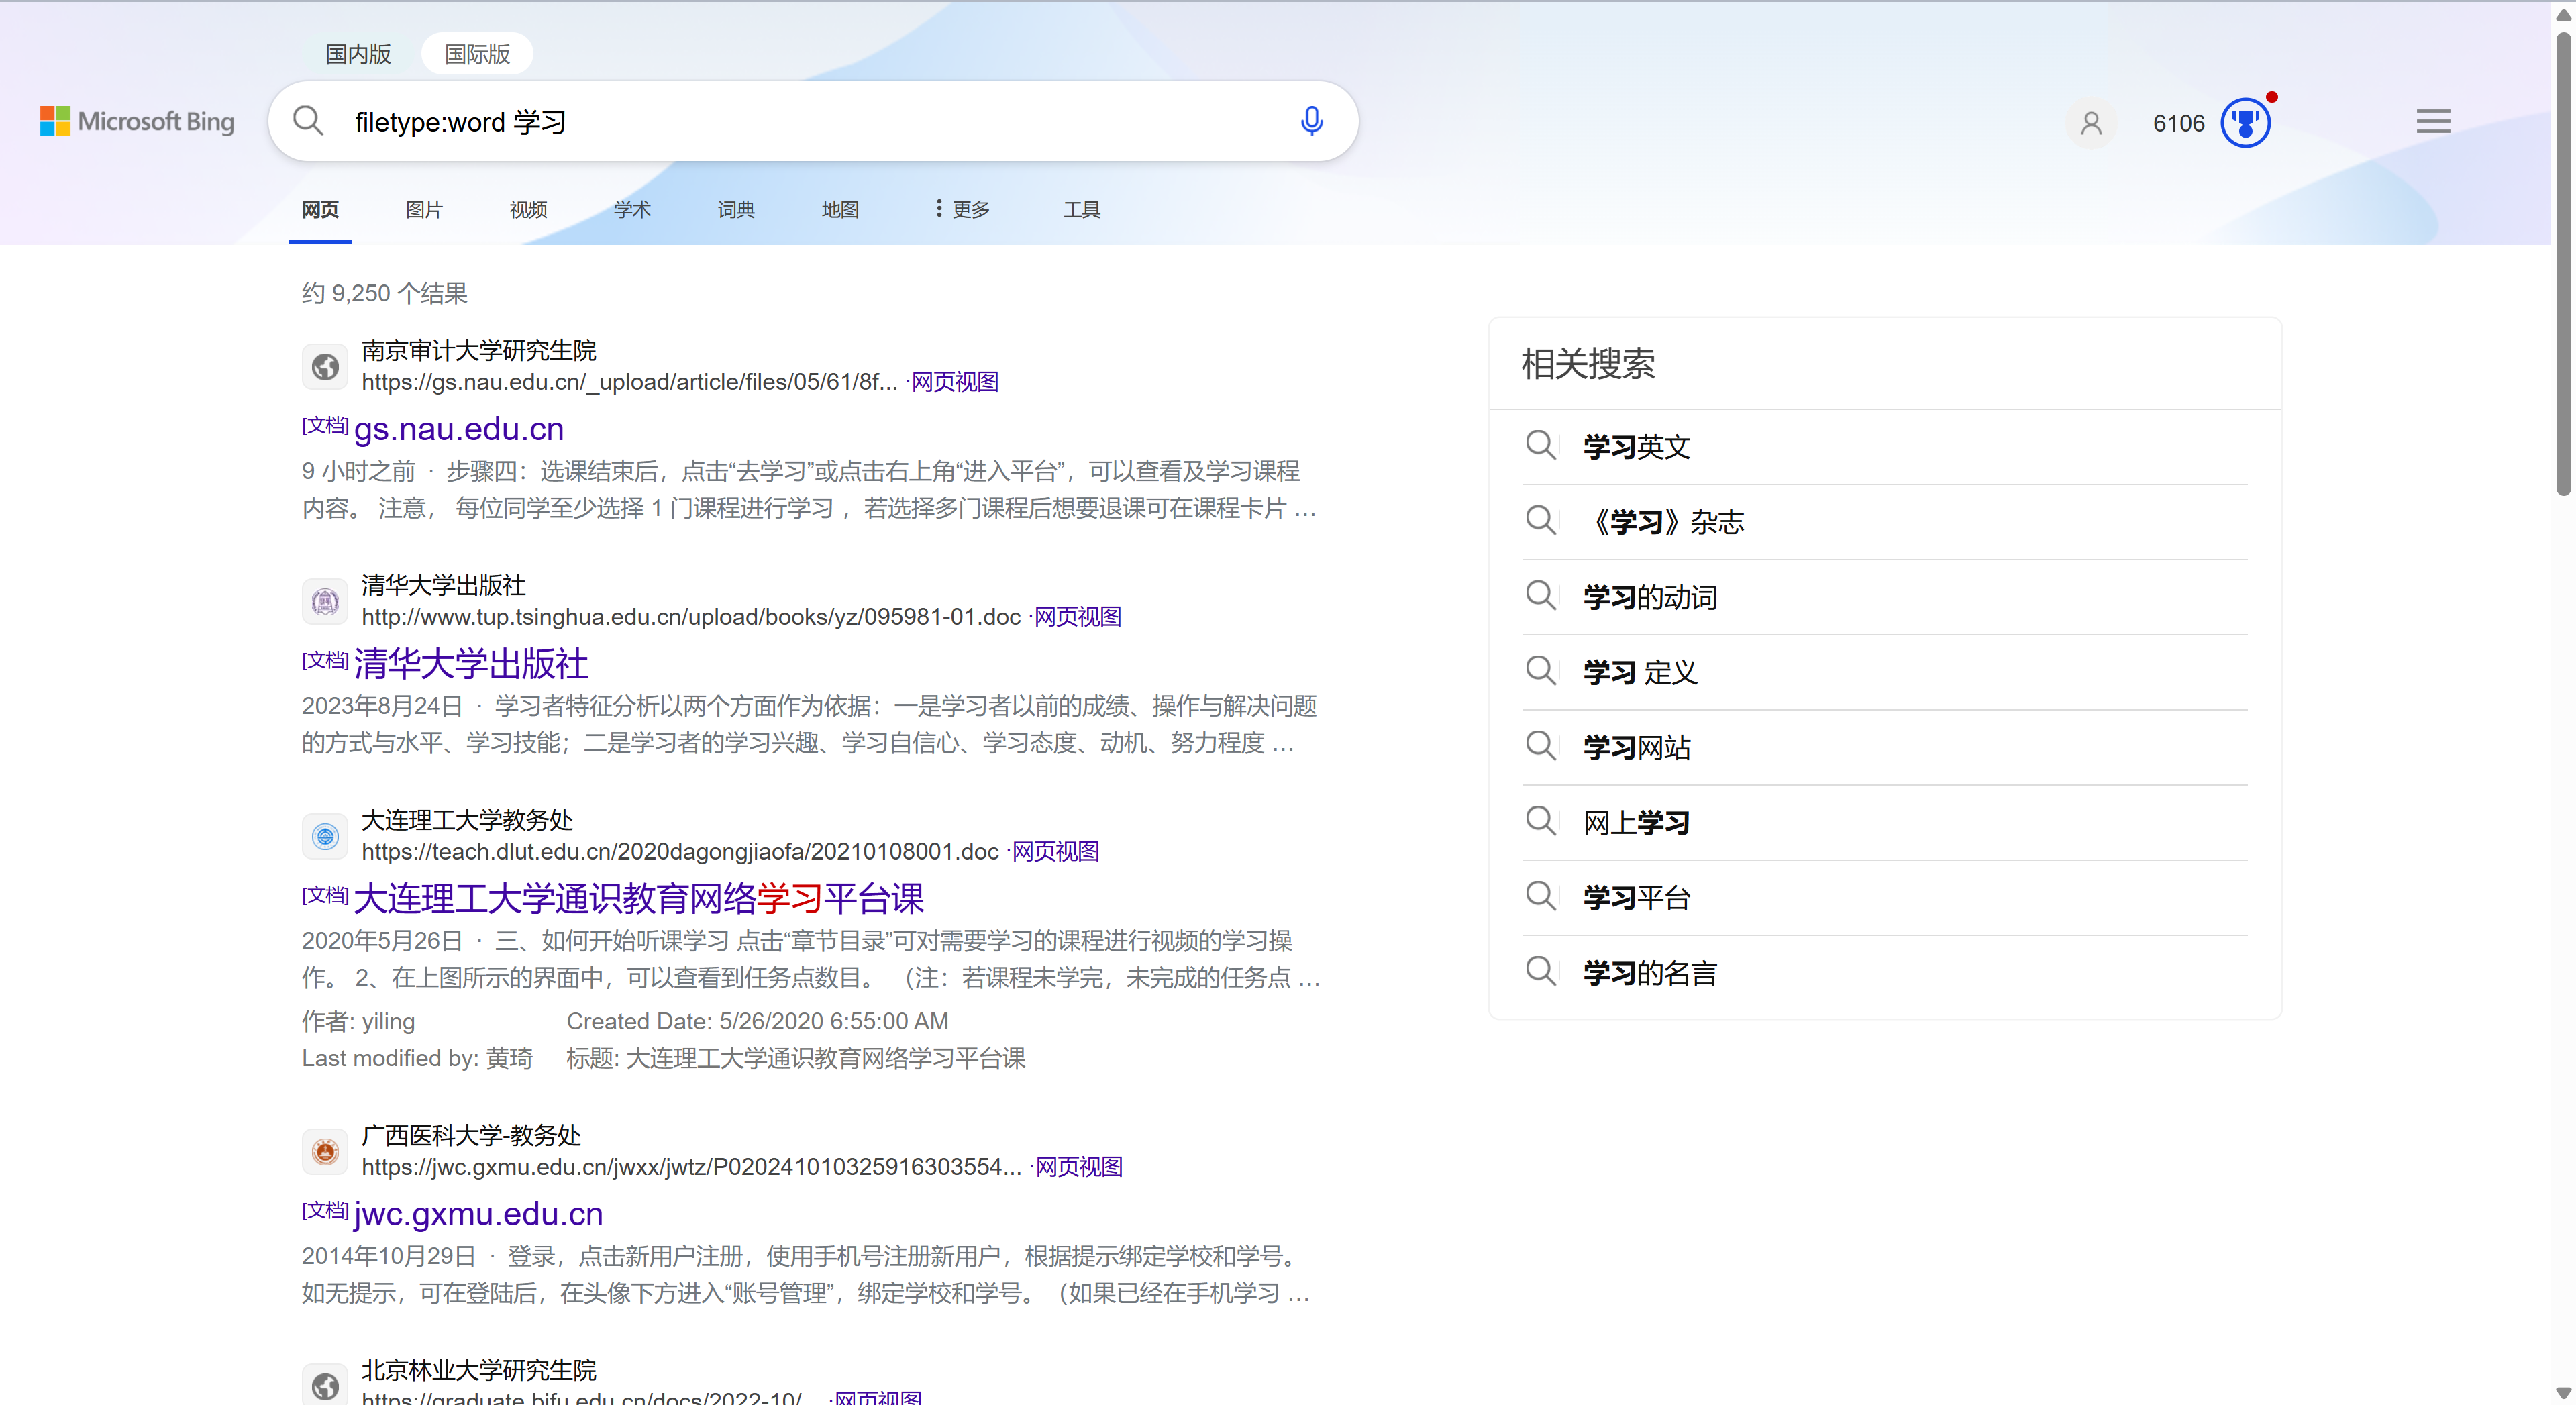The image size is (2576, 1405).
Task: Open the 工具 filter options
Action: click(x=1081, y=209)
